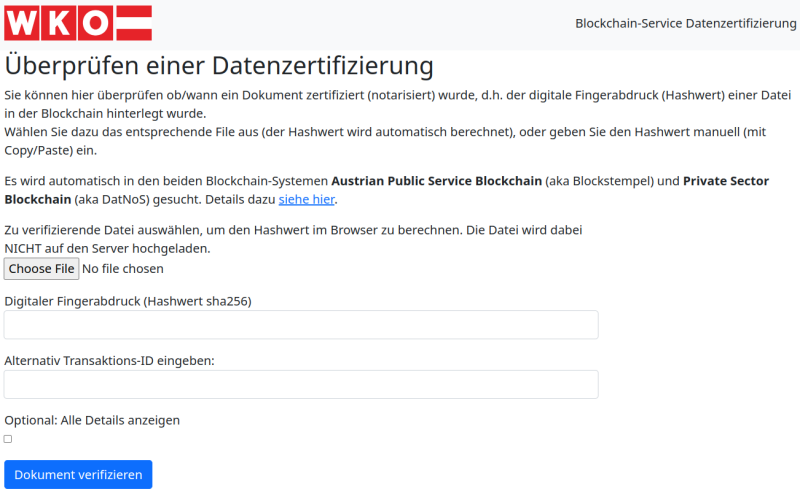800x492 pixels.
Task: Click the bold 'Austrian Public Service Blockchain' text
Action: (x=437, y=181)
